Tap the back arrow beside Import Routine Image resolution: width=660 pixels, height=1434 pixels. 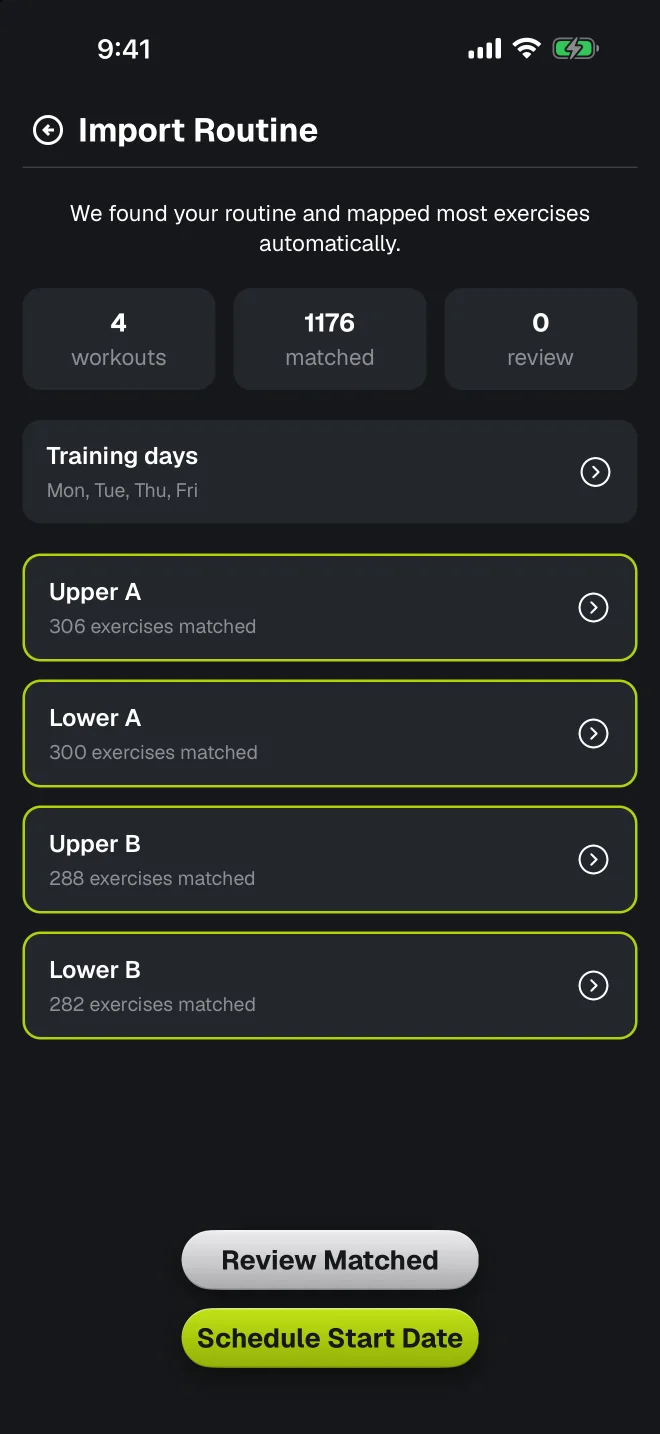click(48, 130)
